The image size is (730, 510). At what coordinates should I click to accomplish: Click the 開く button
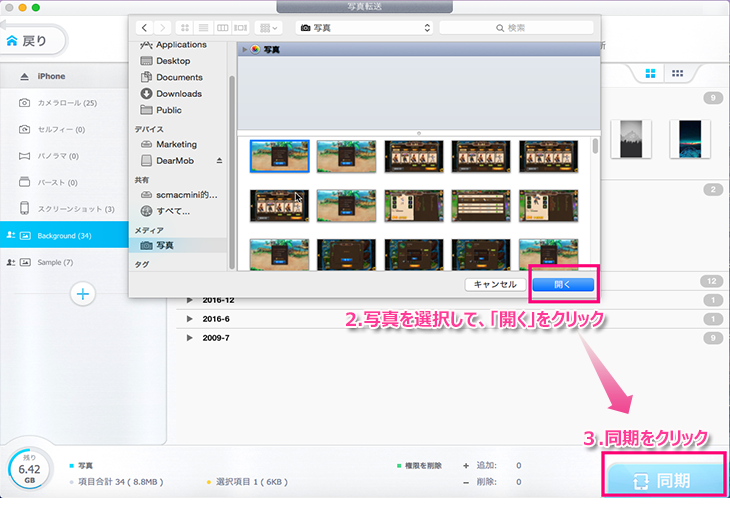click(x=563, y=285)
